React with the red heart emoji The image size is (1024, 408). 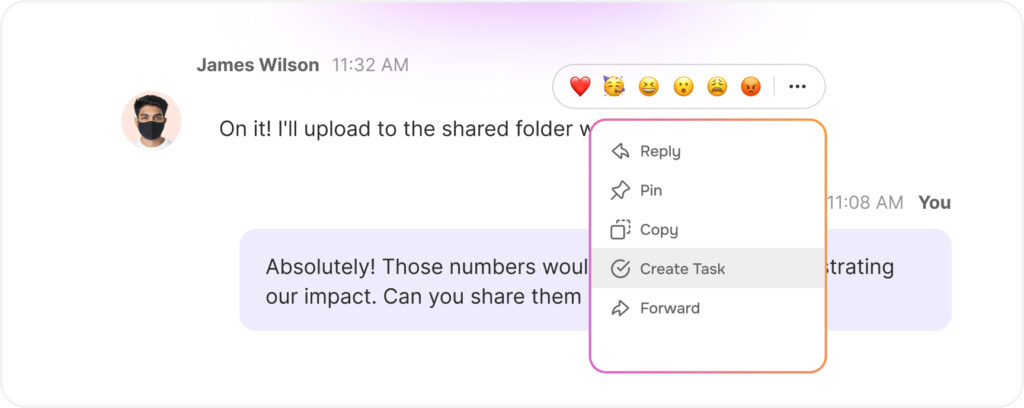[x=580, y=87]
